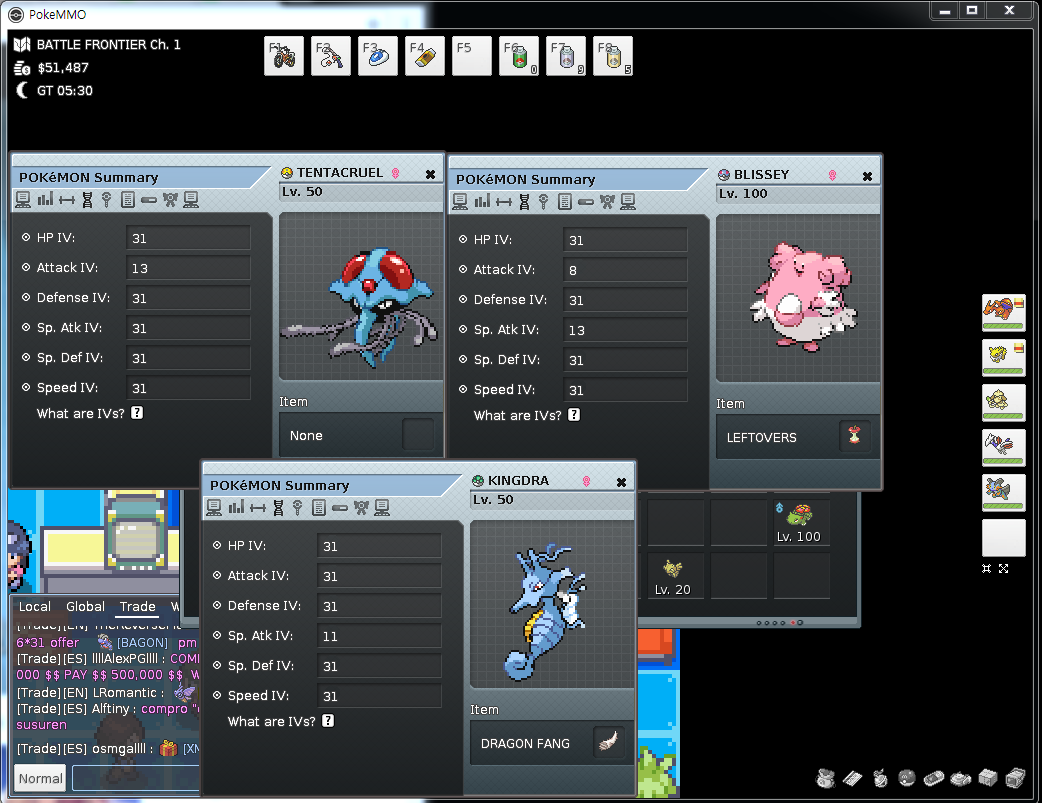
Task: Switch to the Global chat tab
Action: (85, 607)
